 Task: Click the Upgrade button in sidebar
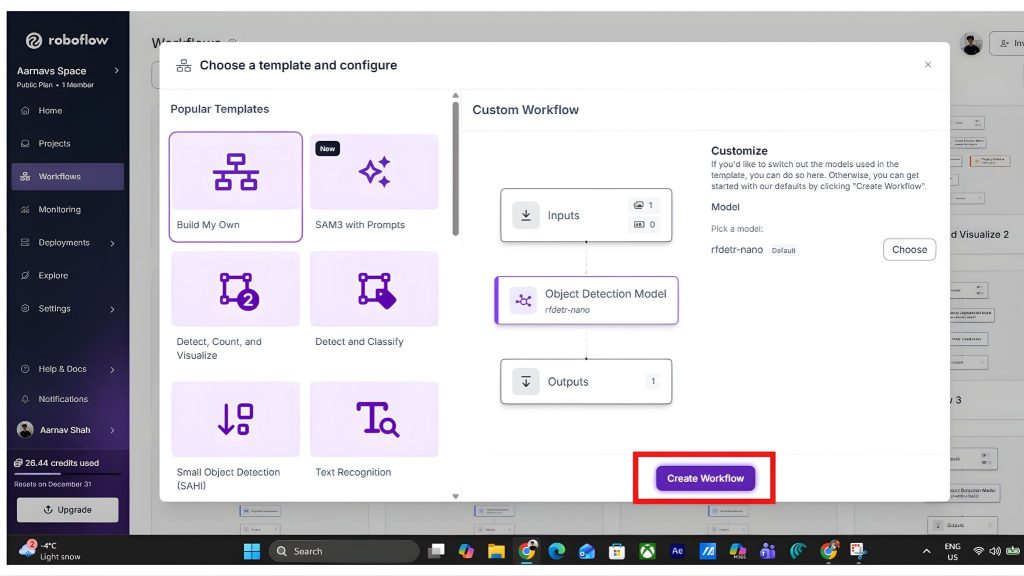click(66, 510)
